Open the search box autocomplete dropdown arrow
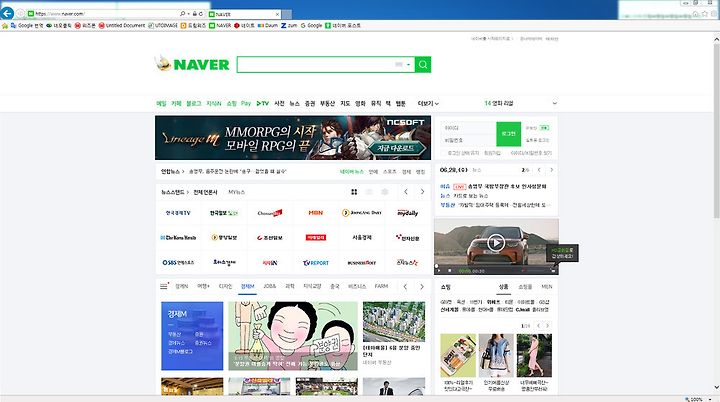720x402 pixels. pos(408,65)
